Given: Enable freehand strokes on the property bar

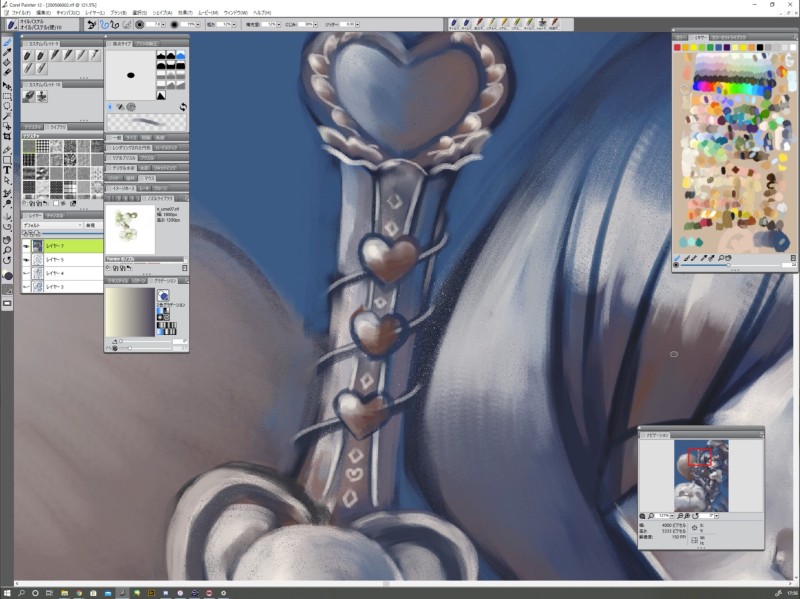Looking at the screenshot, I should (104, 24).
